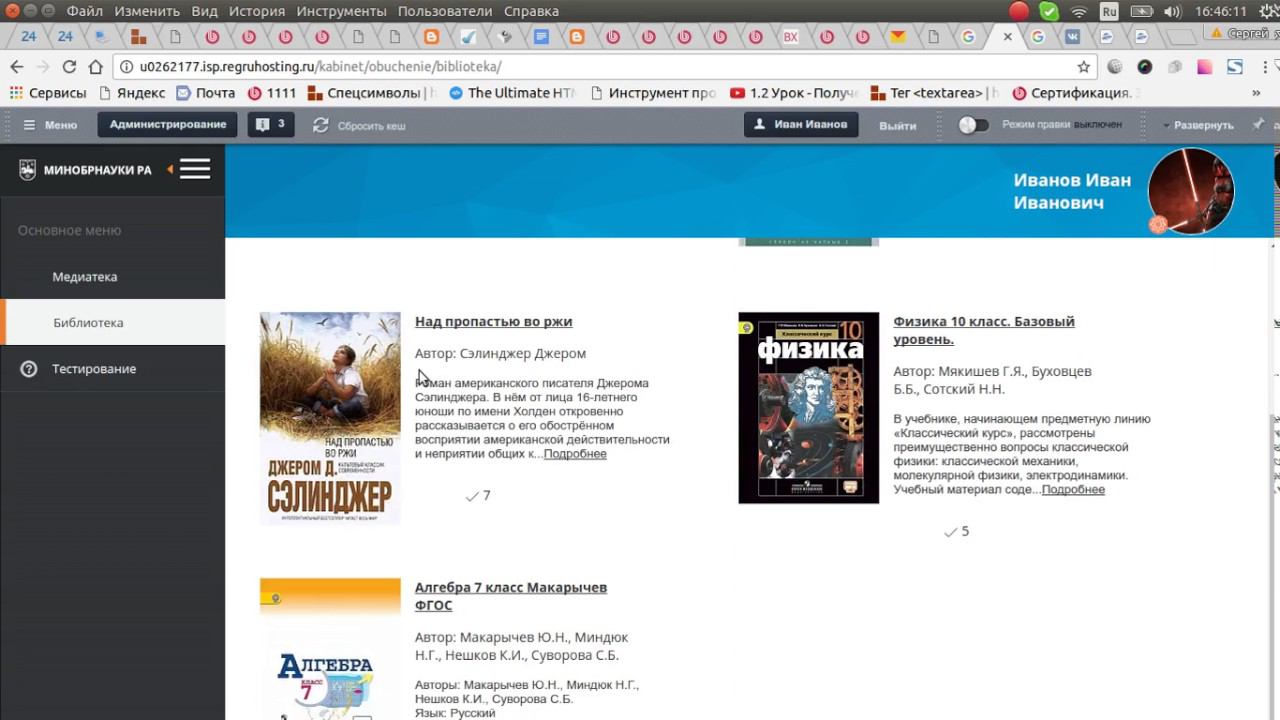Bookmark this page with the star

tap(1083, 67)
